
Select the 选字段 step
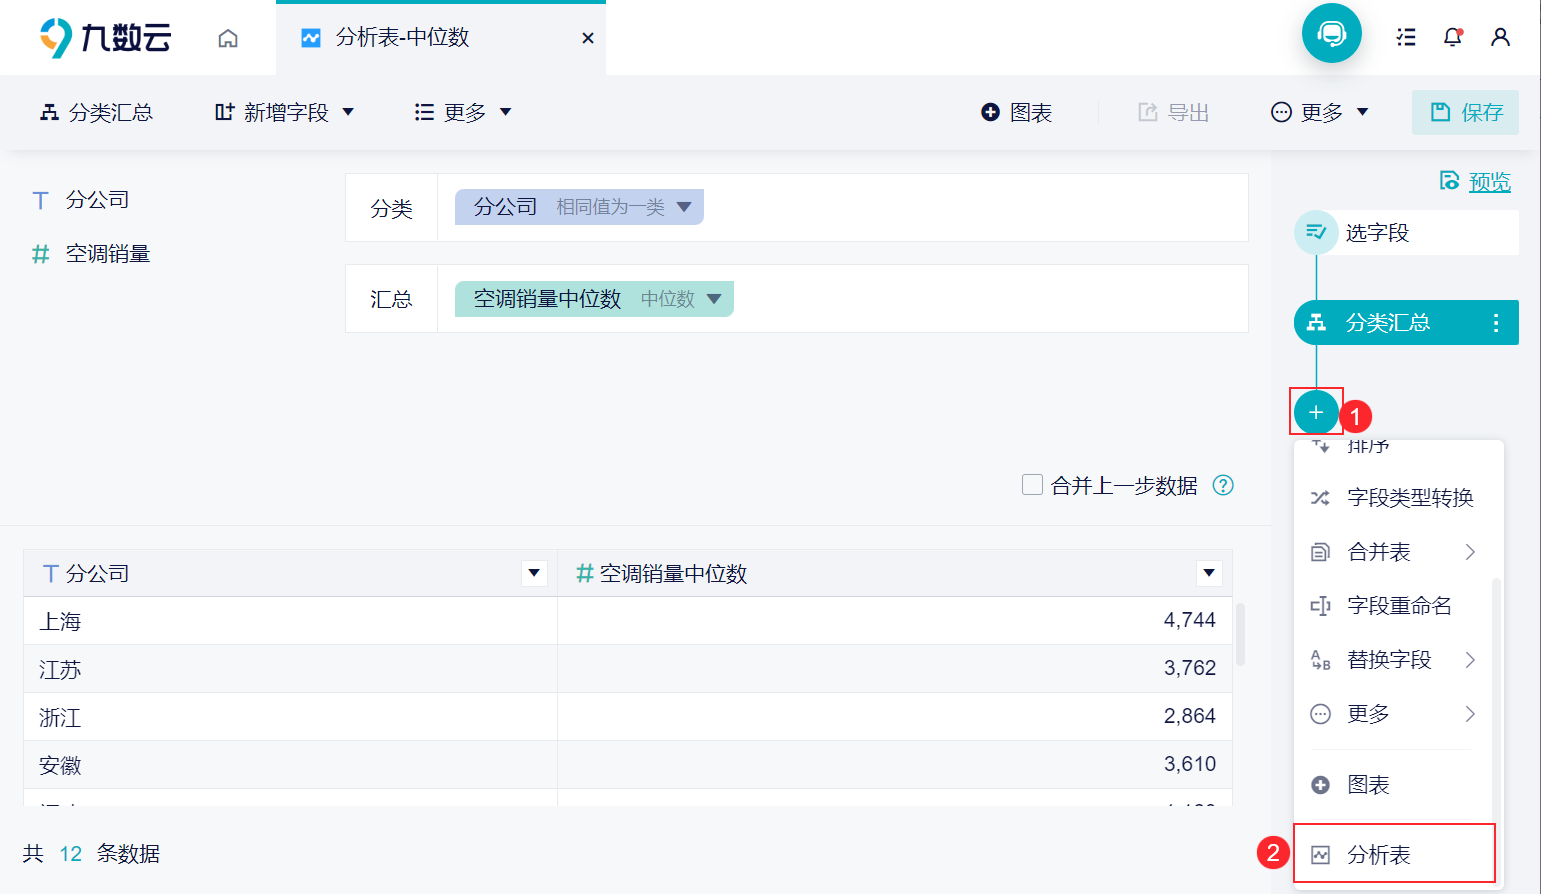[1406, 232]
